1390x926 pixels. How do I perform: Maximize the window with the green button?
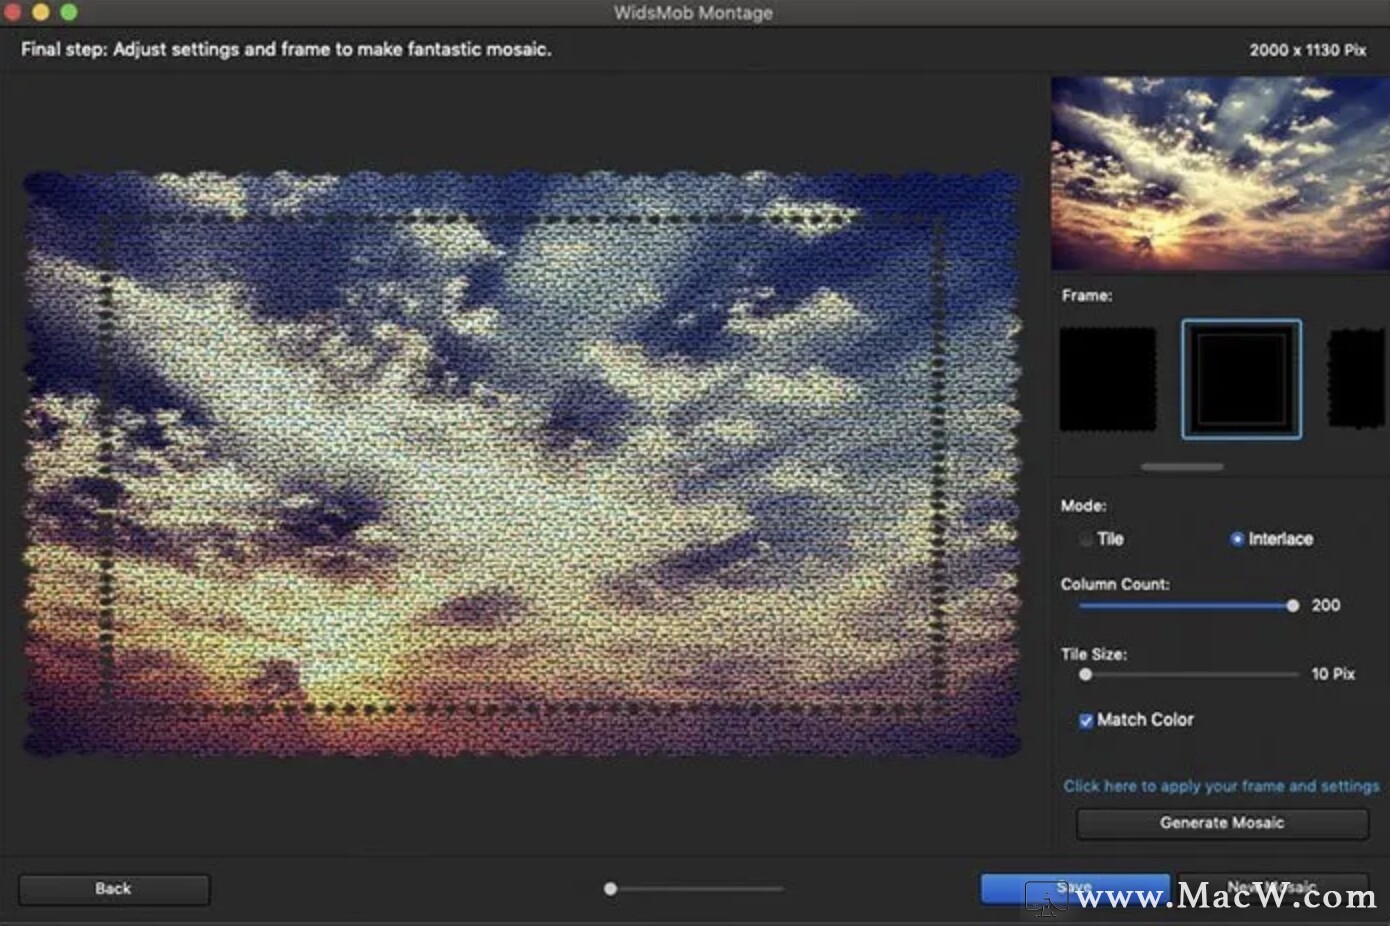tap(69, 12)
